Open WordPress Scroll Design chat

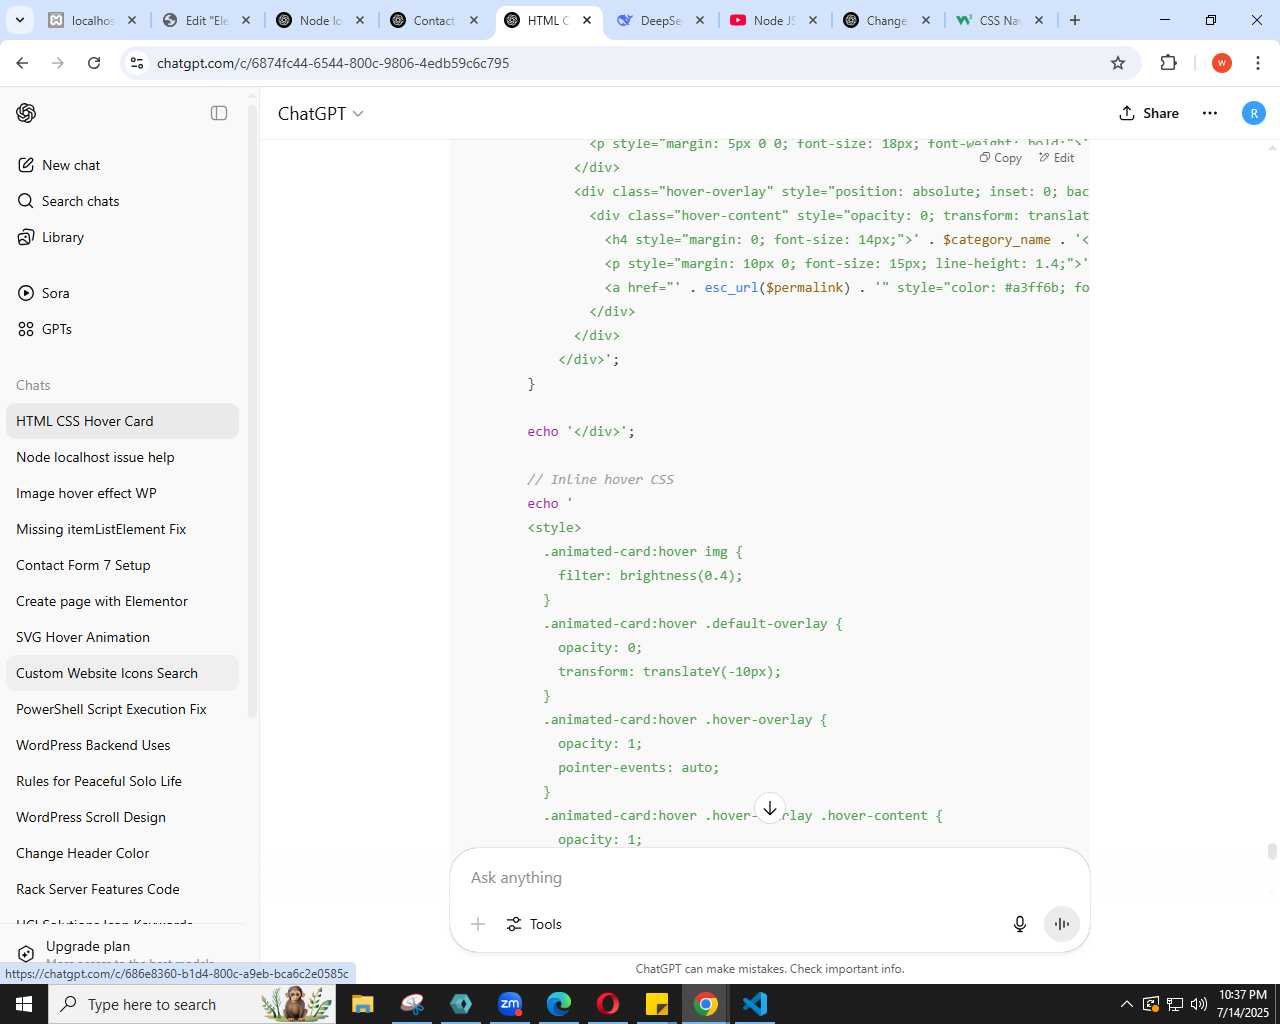click(122, 817)
